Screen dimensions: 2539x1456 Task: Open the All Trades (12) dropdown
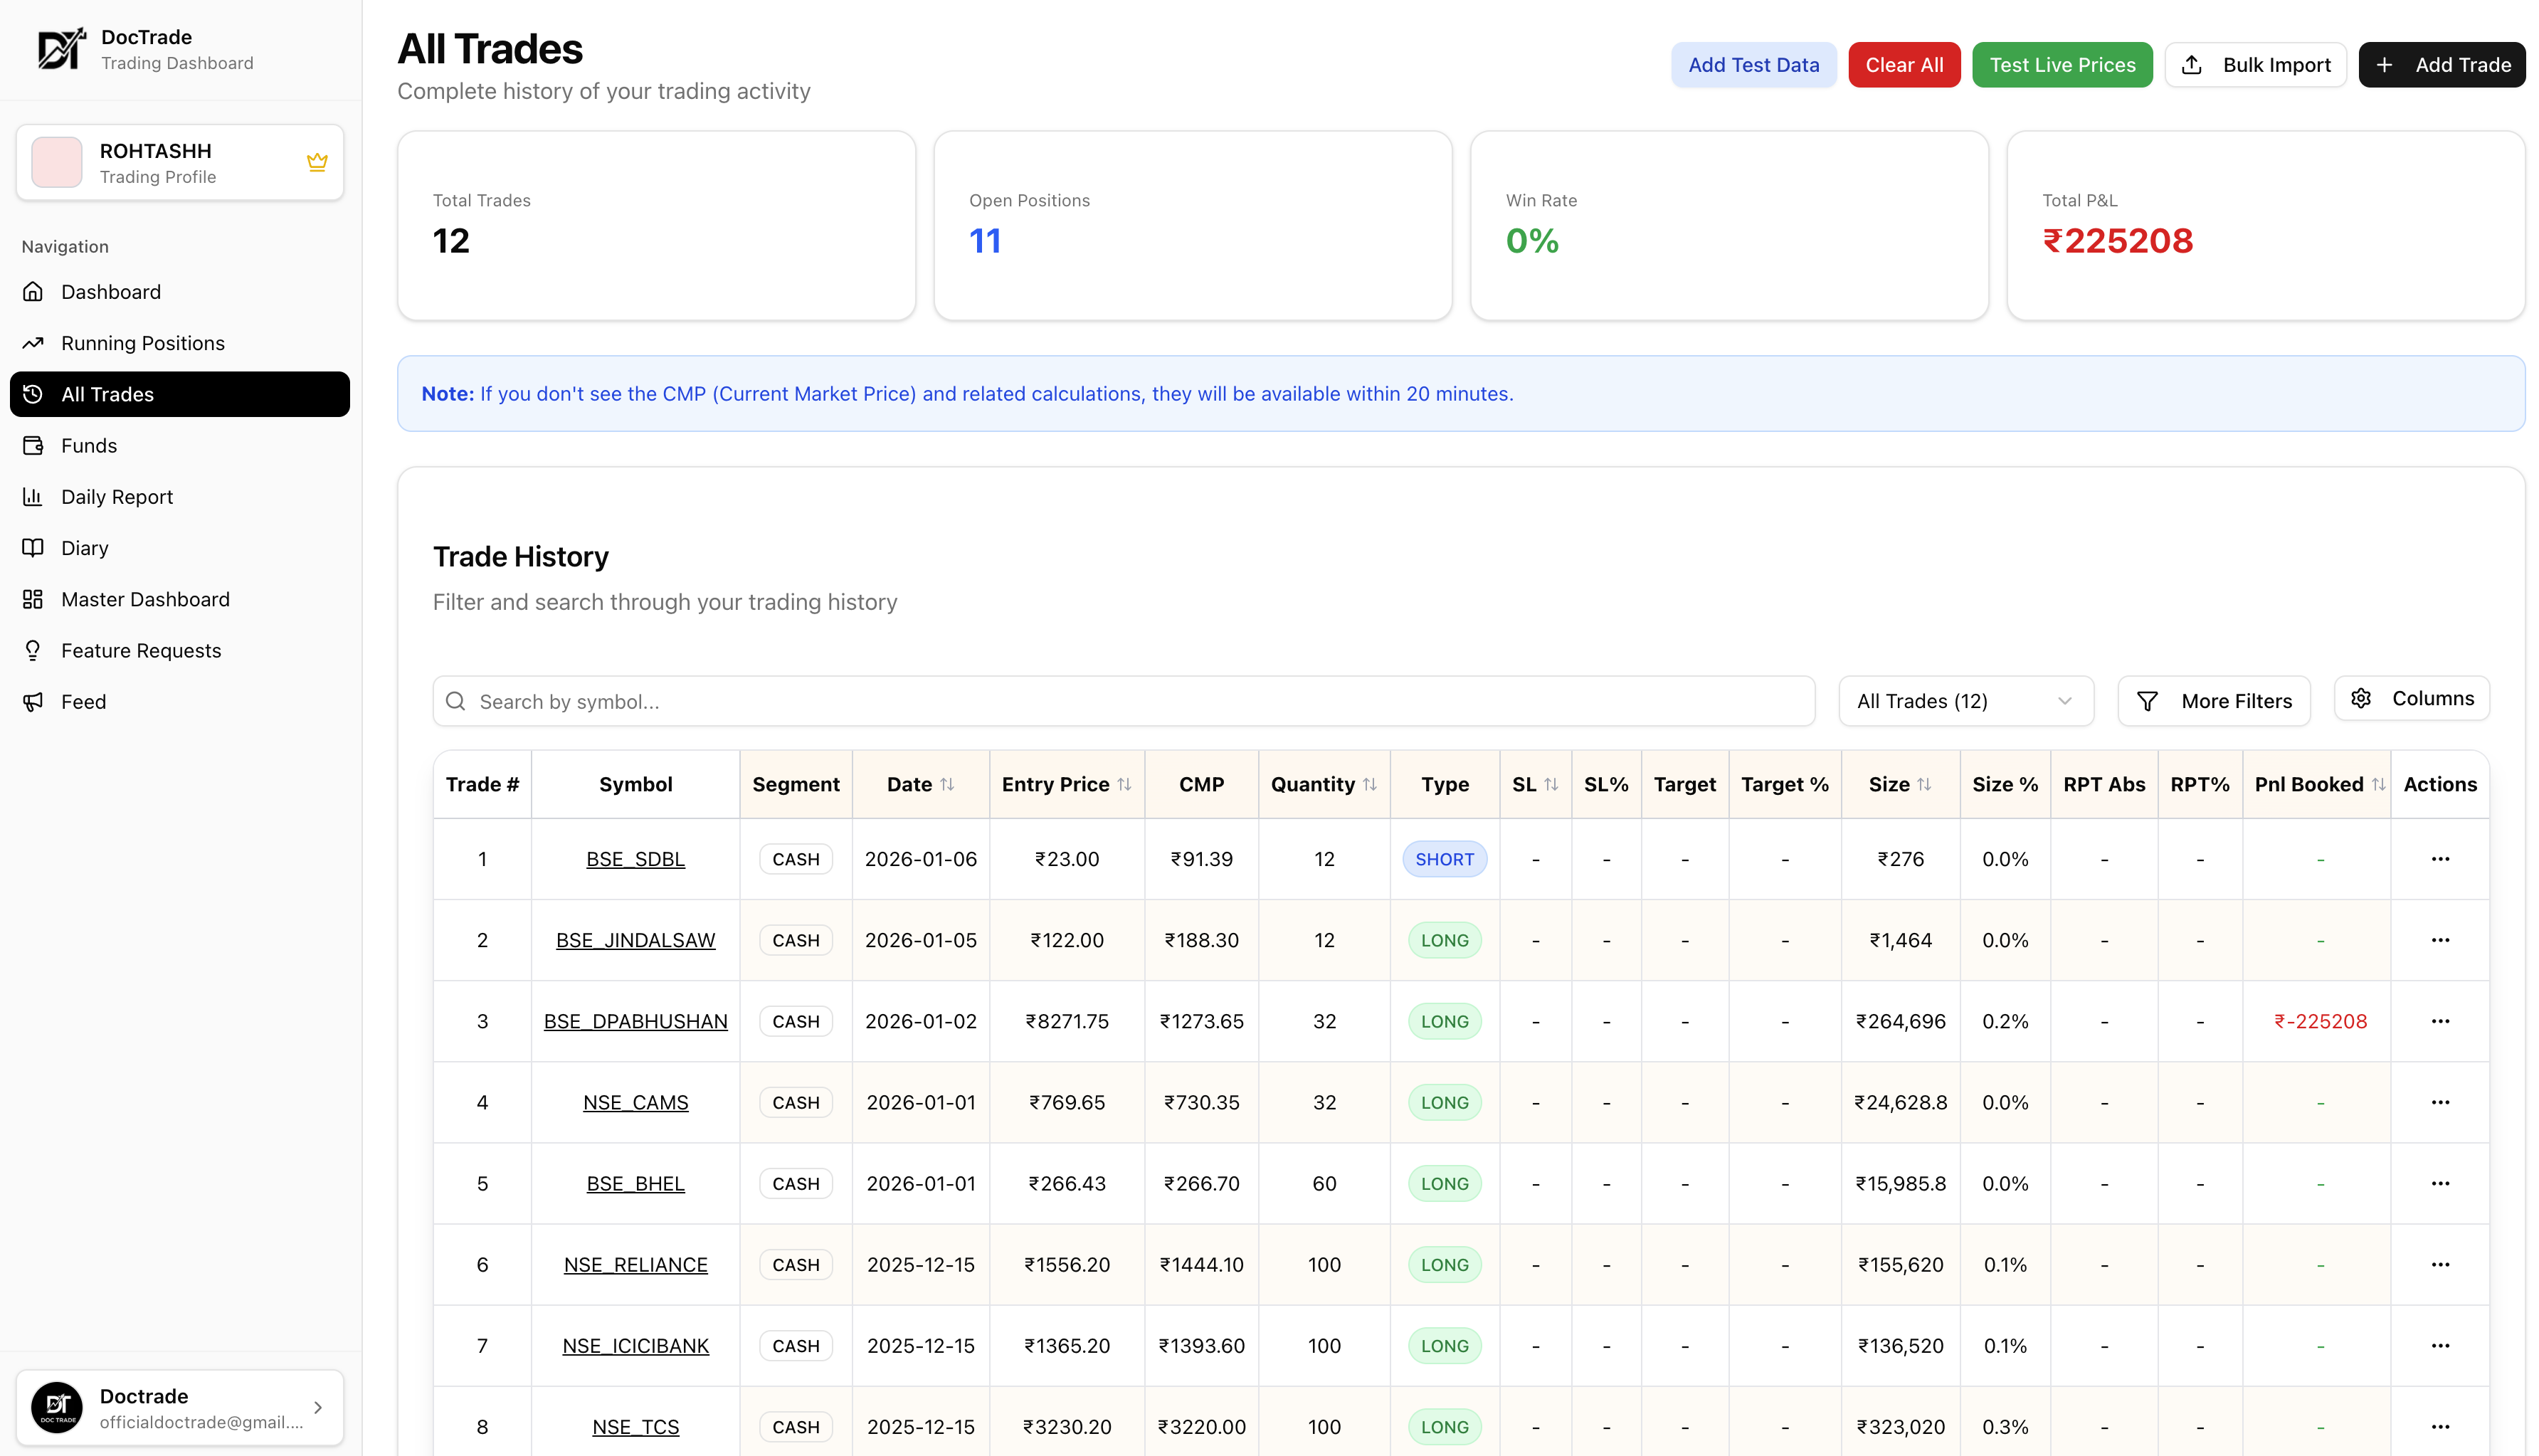click(1965, 701)
